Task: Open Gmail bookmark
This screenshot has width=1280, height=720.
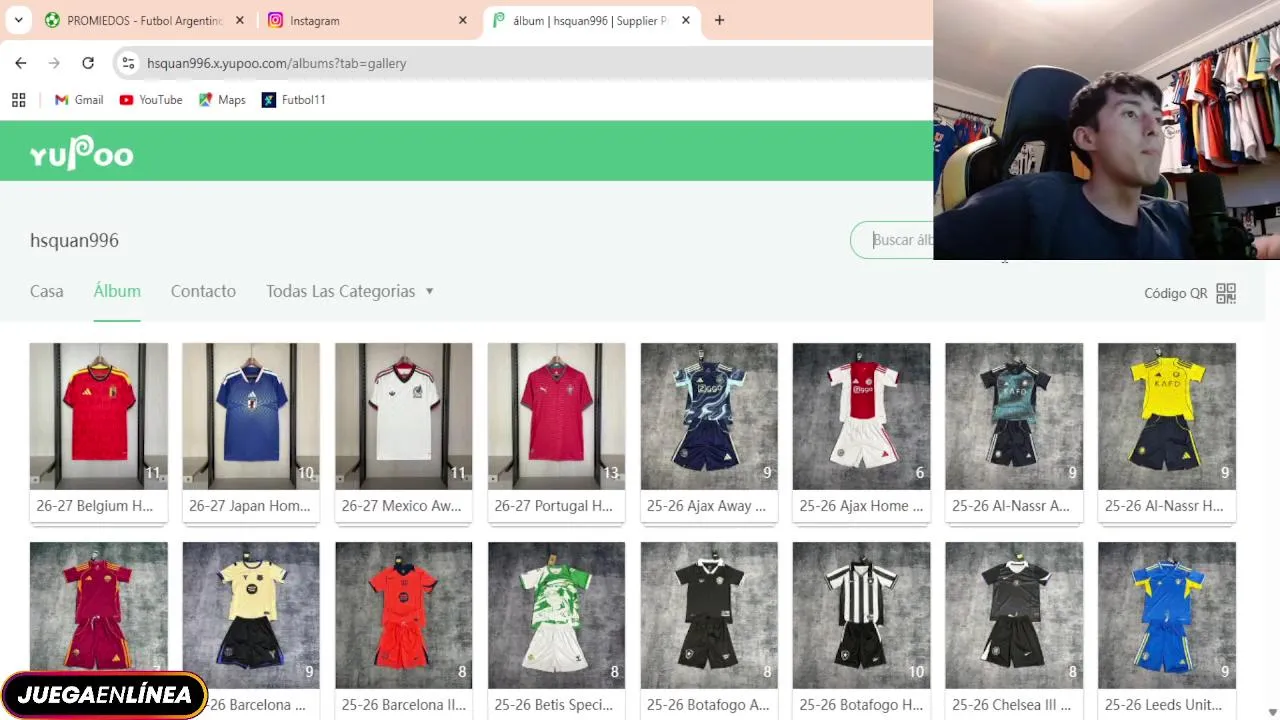Action: [79, 100]
